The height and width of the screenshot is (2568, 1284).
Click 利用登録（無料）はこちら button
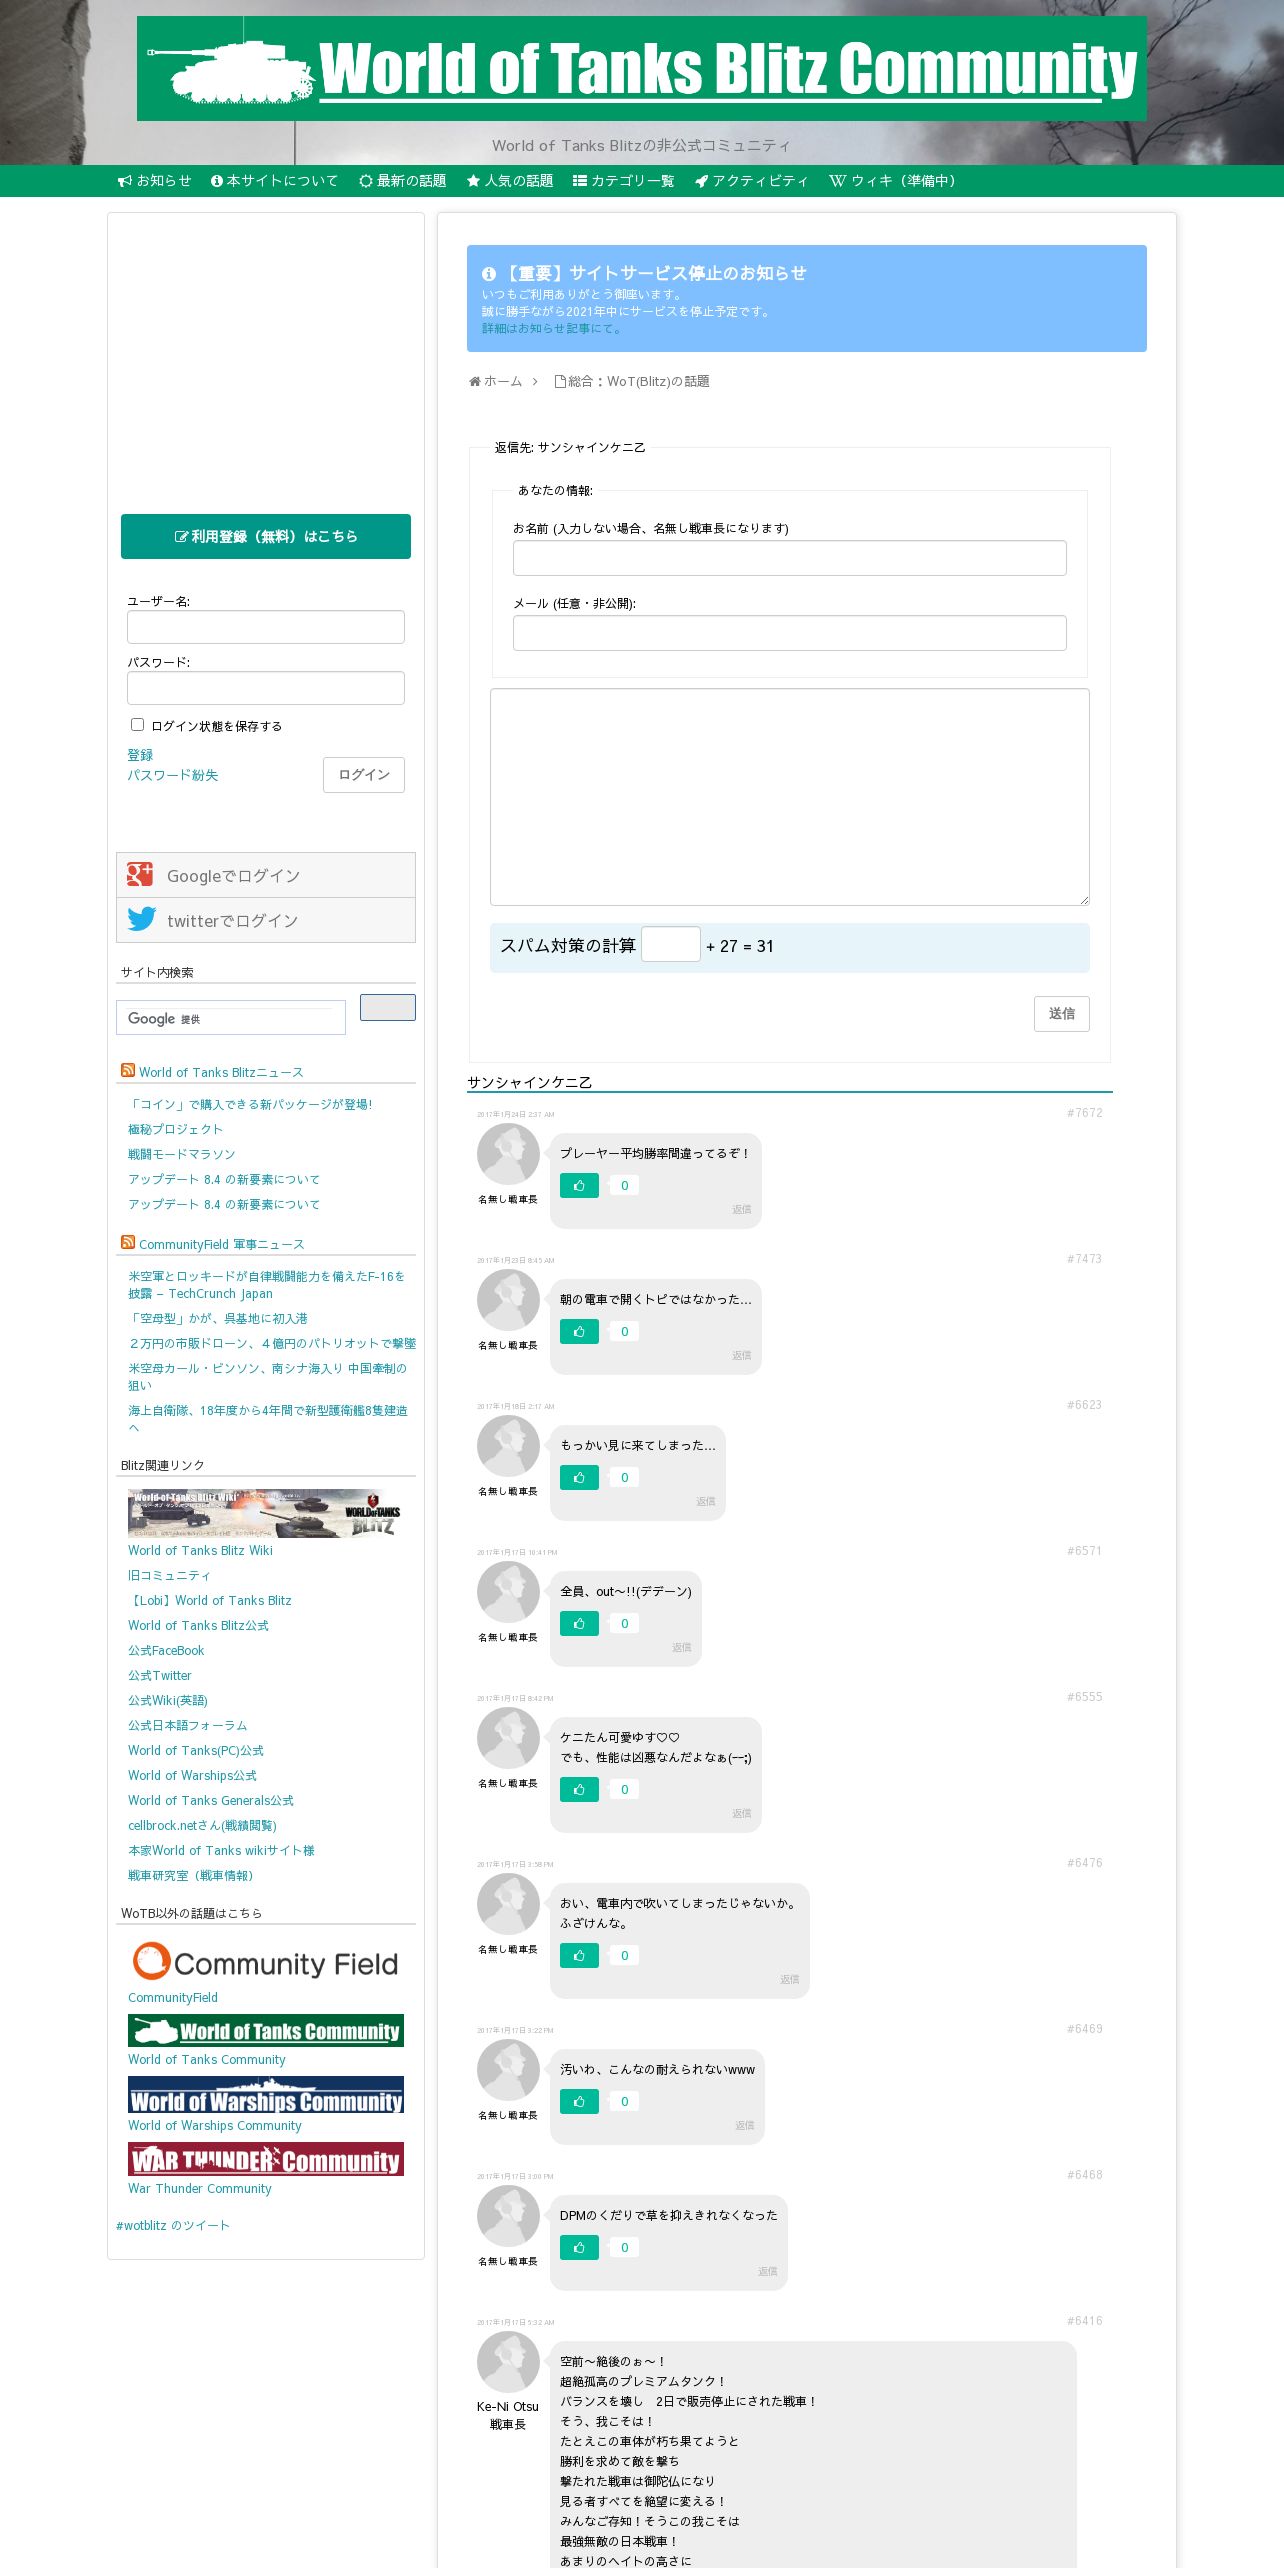(266, 536)
